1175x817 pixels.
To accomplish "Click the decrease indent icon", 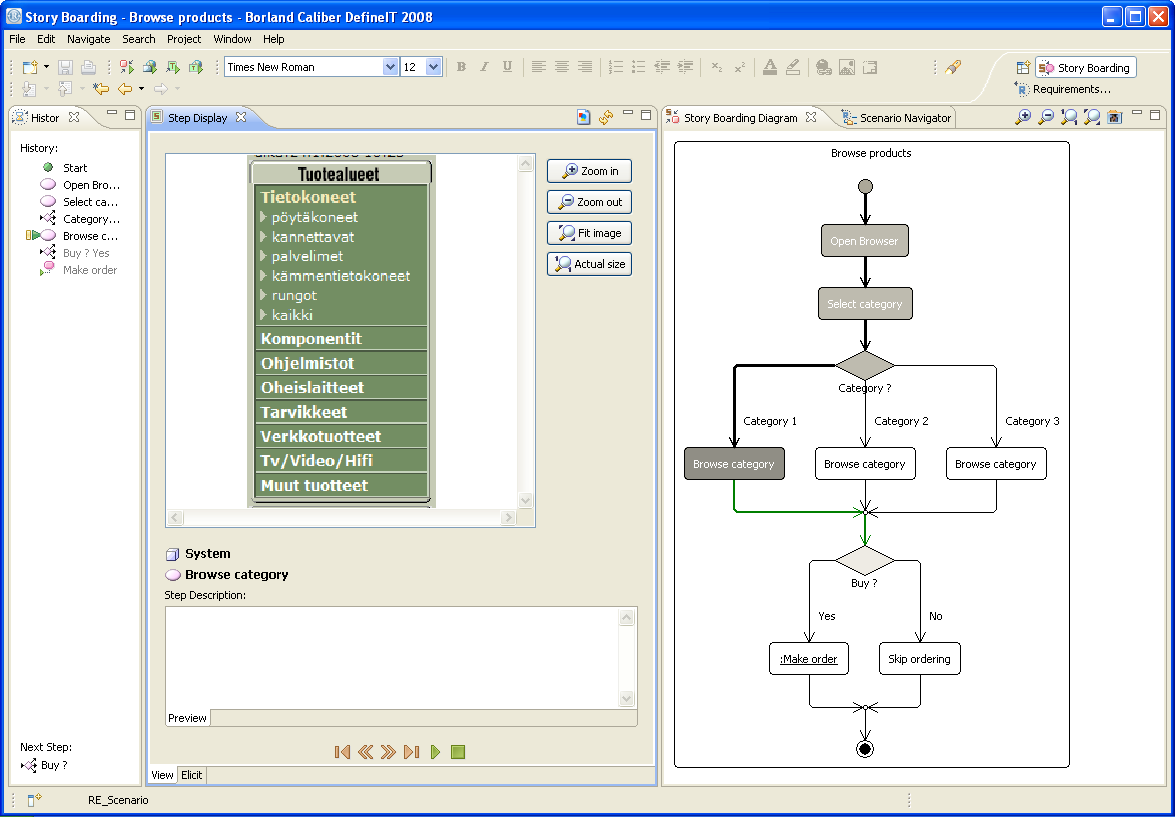I will pyautogui.click(x=662, y=67).
